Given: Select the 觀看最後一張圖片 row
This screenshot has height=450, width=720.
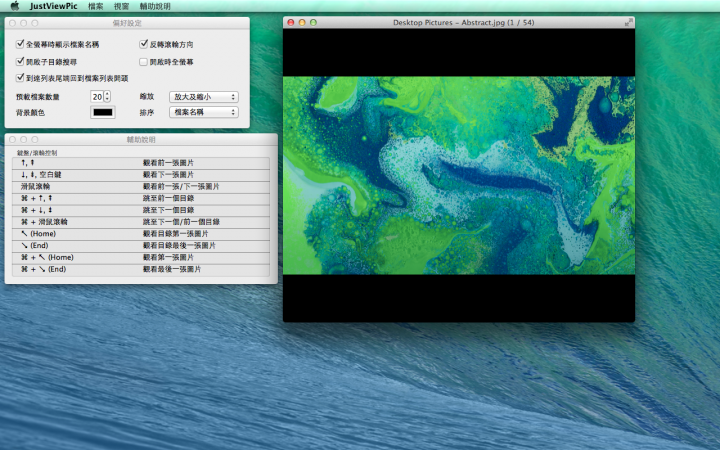Looking at the screenshot, I should [x=141, y=269].
